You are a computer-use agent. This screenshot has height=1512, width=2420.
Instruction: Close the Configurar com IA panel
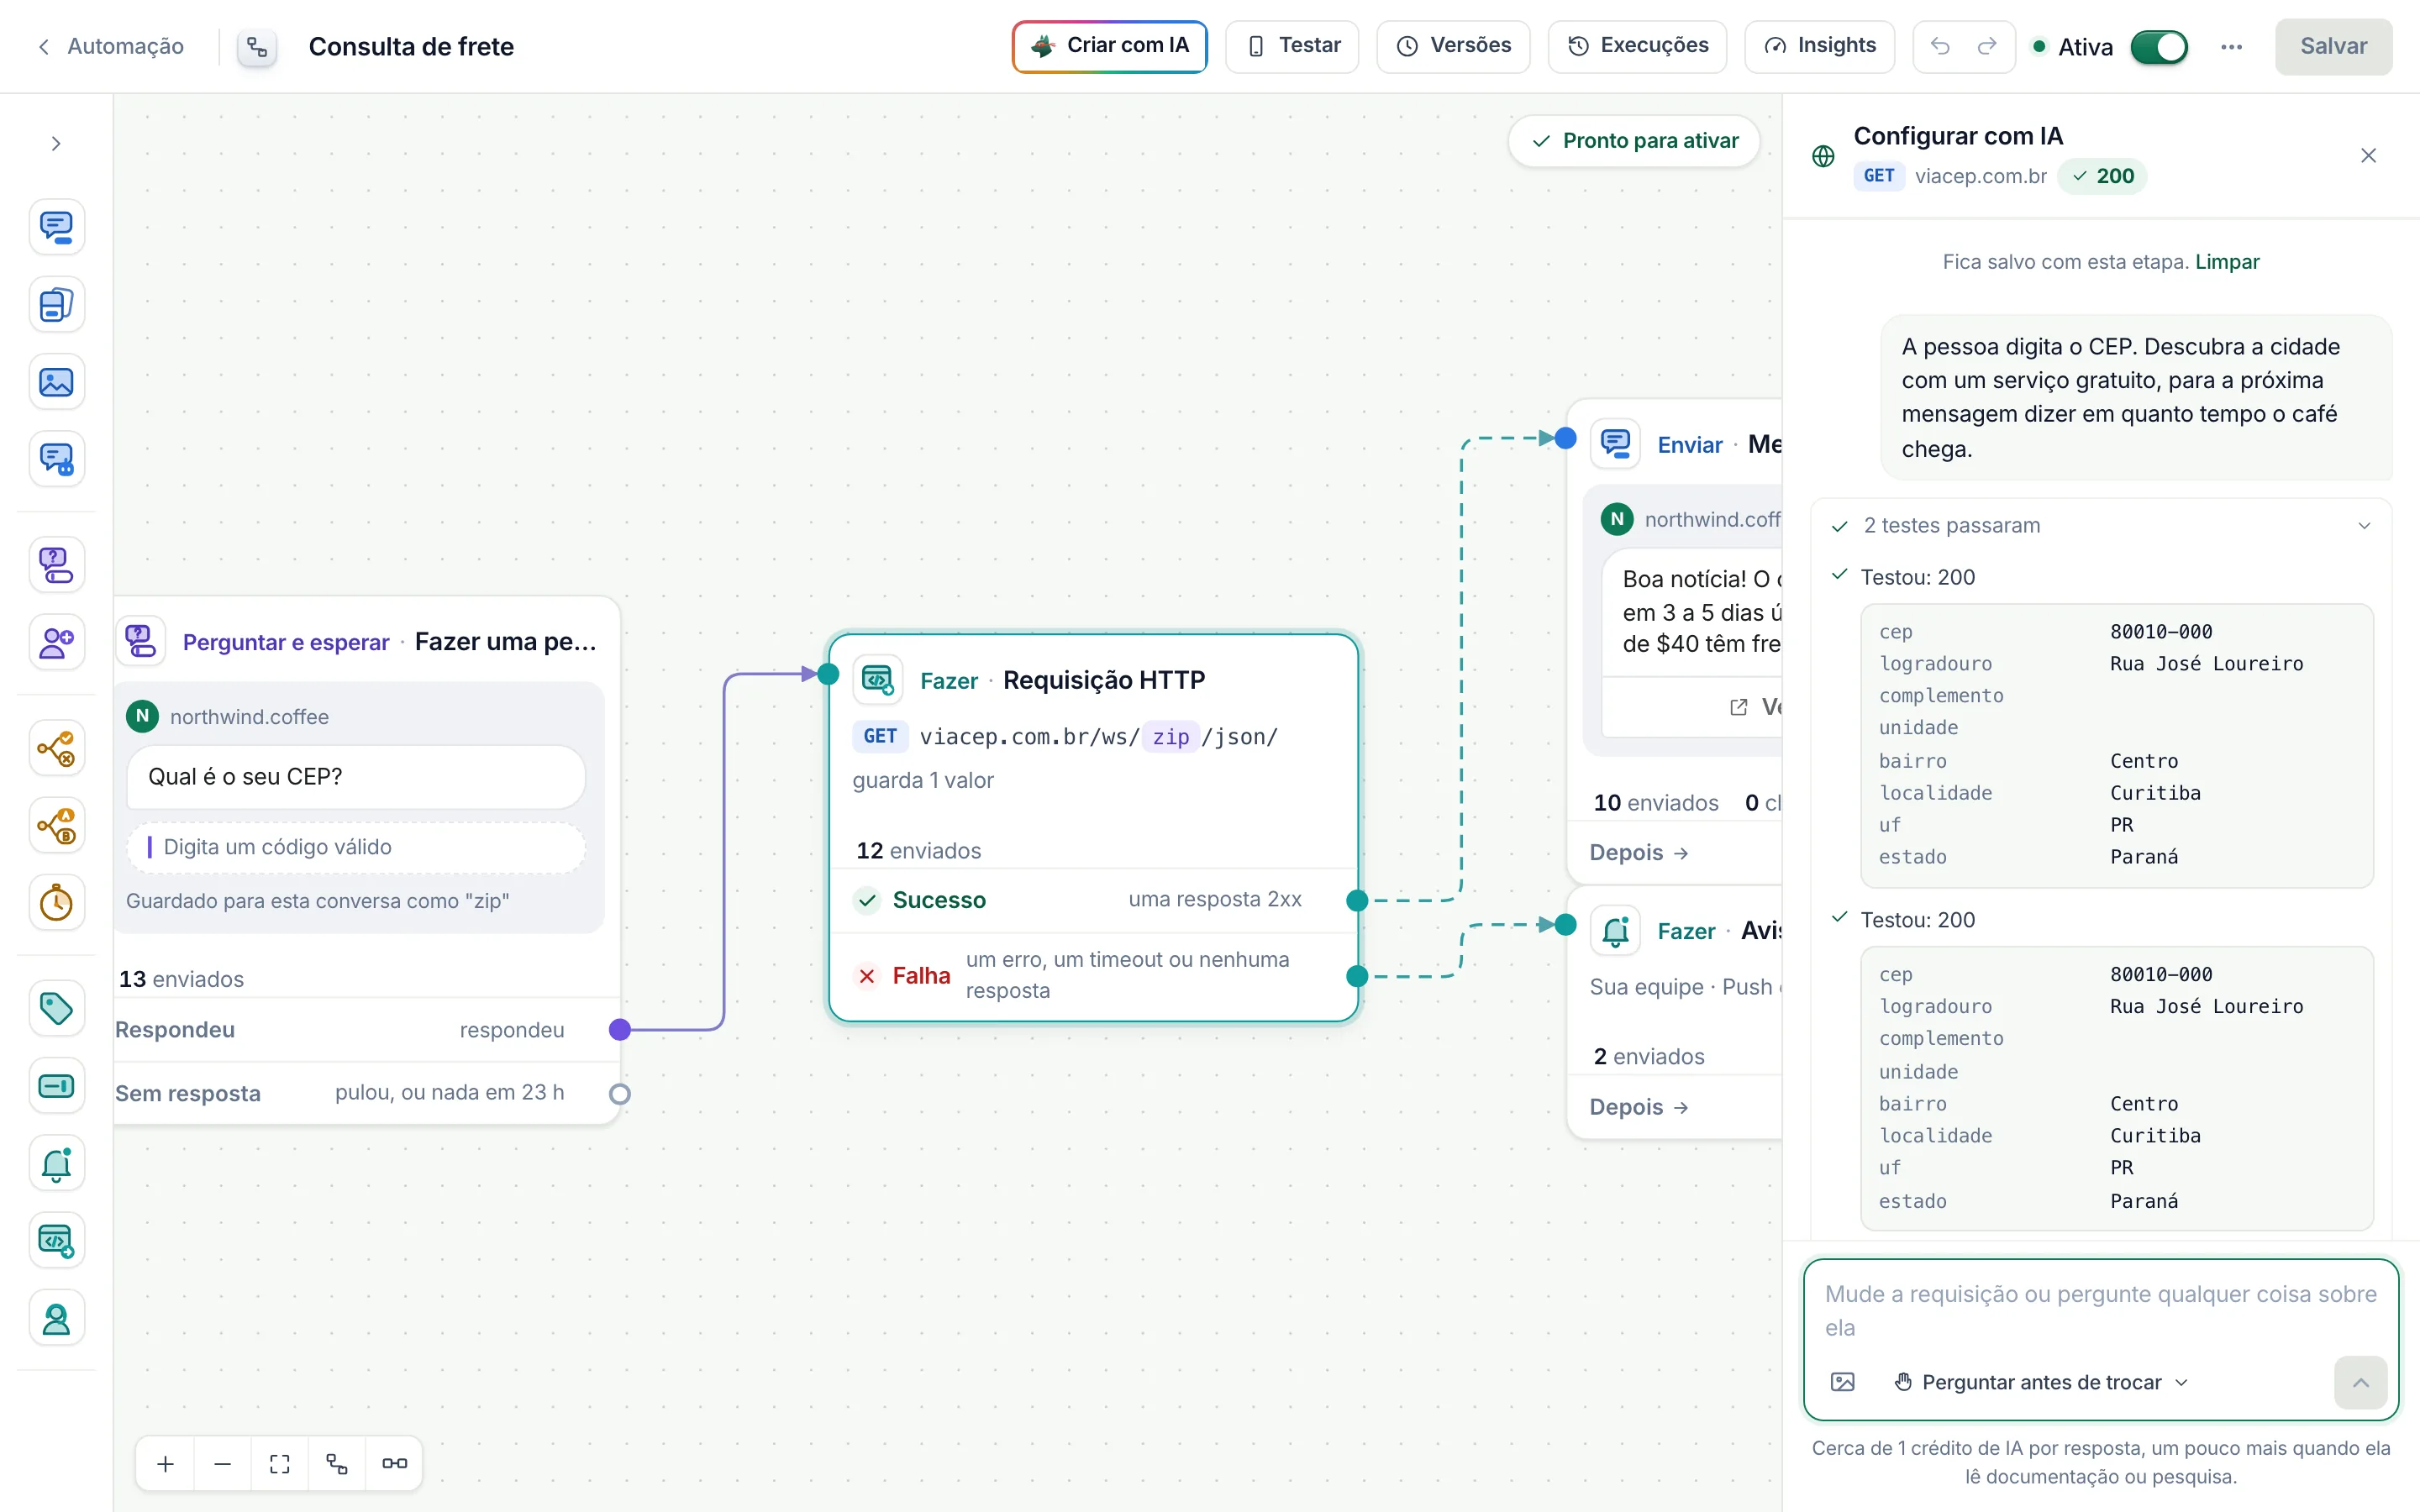point(2368,156)
